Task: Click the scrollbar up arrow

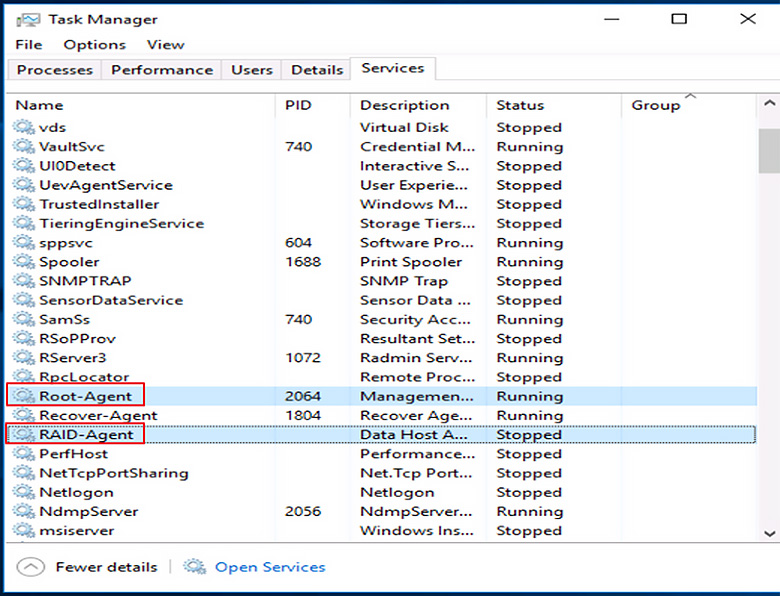Action: click(x=769, y=103)
